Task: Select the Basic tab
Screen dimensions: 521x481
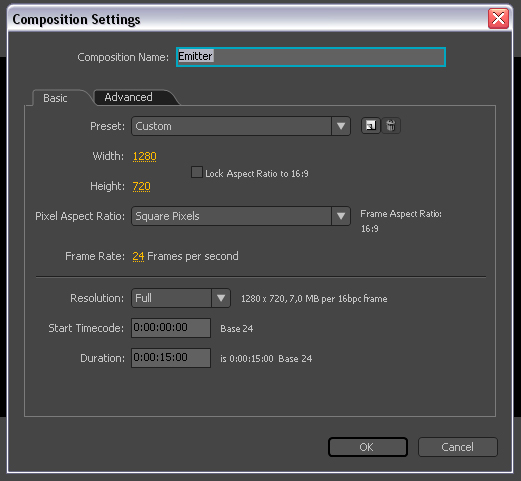Action: [55, 98]
